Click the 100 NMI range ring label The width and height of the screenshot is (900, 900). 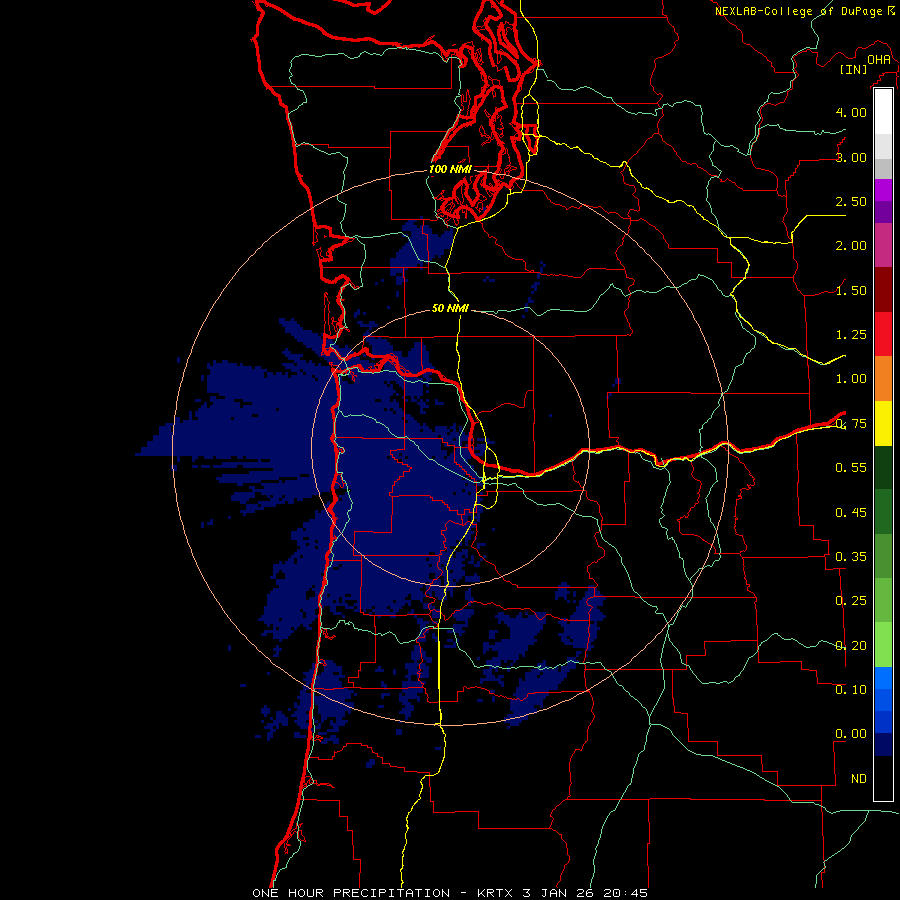(x=451, y=169)
